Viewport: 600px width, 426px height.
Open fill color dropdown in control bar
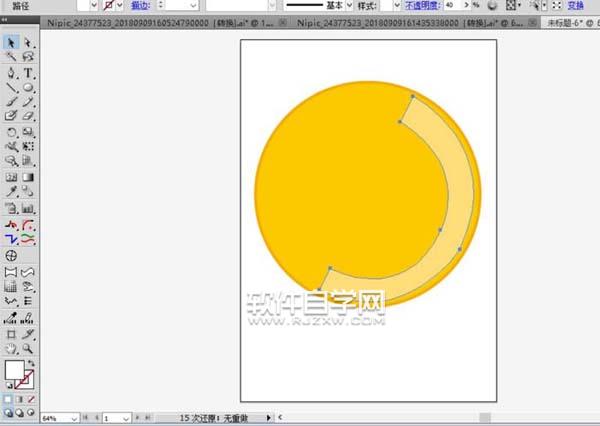point(94,5)
